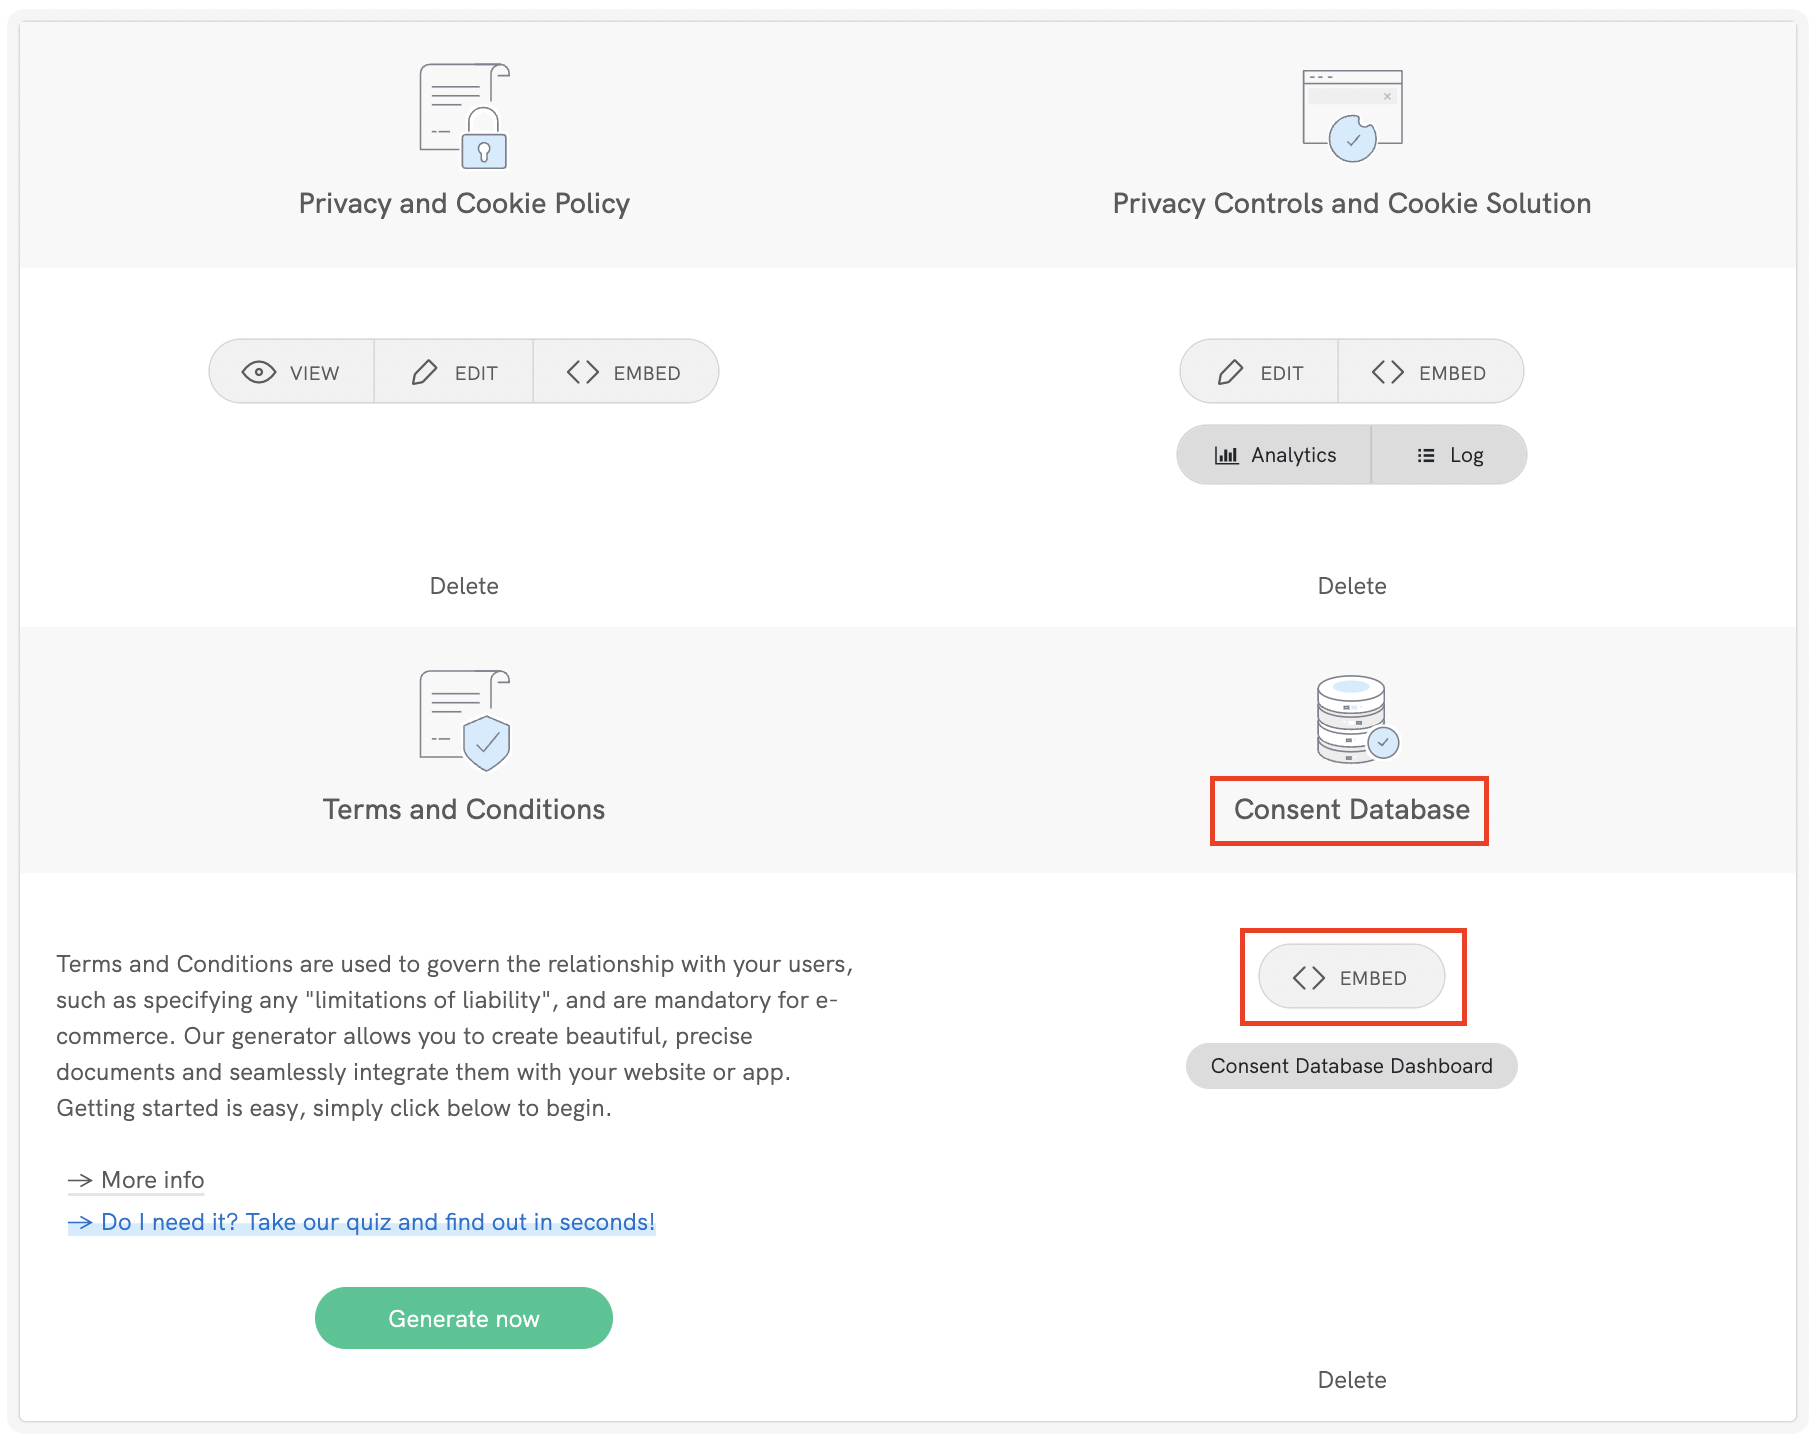The image size is (1816, 1444).
Task: Open EDIT for Privacy Controls and Cookie Solution
Action: click(1258, 371)
